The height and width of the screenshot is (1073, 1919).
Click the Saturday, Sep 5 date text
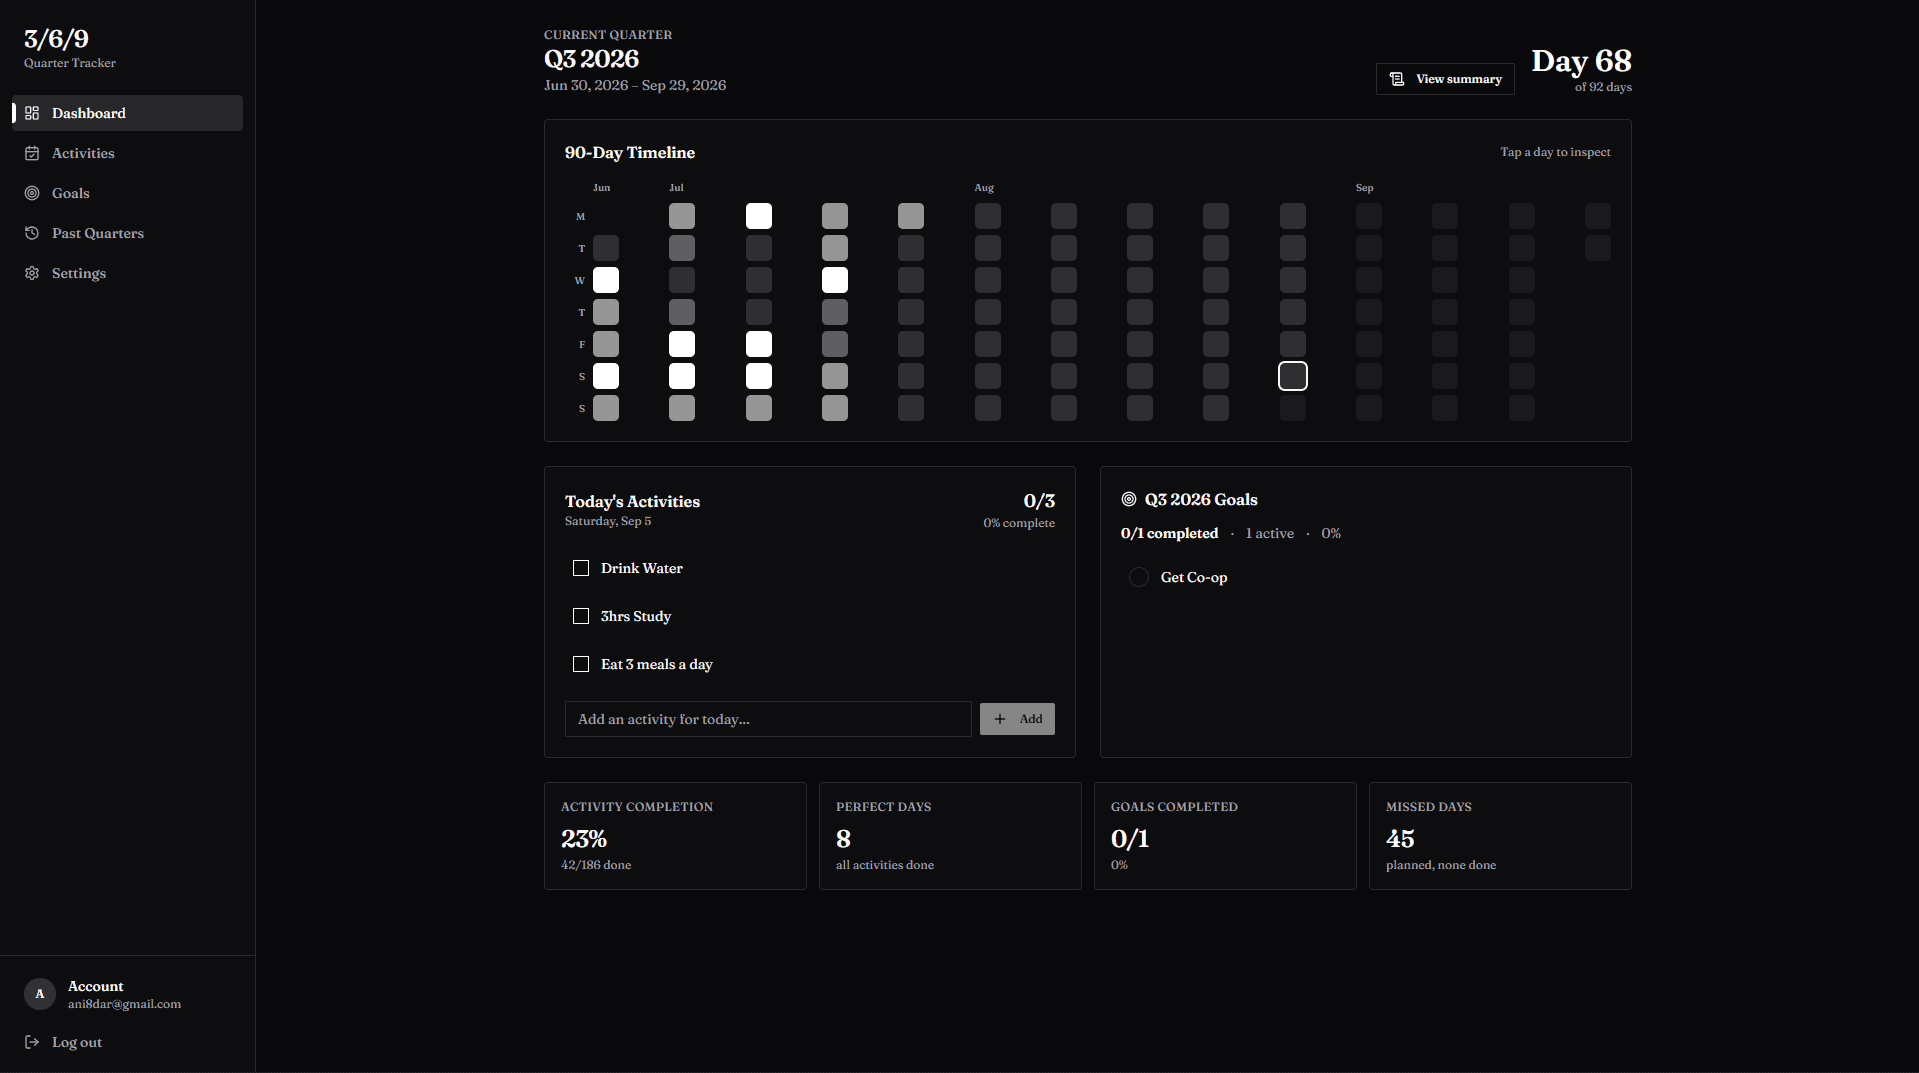[608, 521]
